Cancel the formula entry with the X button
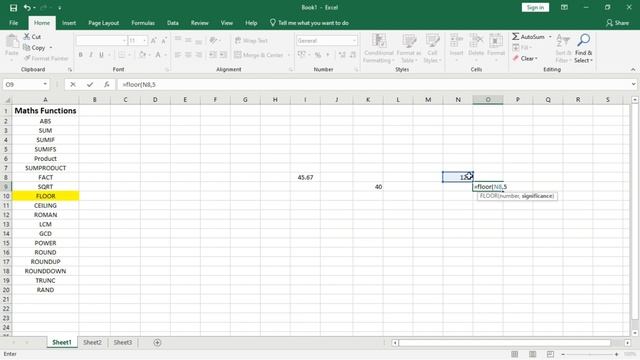Viewport: 640px width, 360px height. click(x=73, y=84)
